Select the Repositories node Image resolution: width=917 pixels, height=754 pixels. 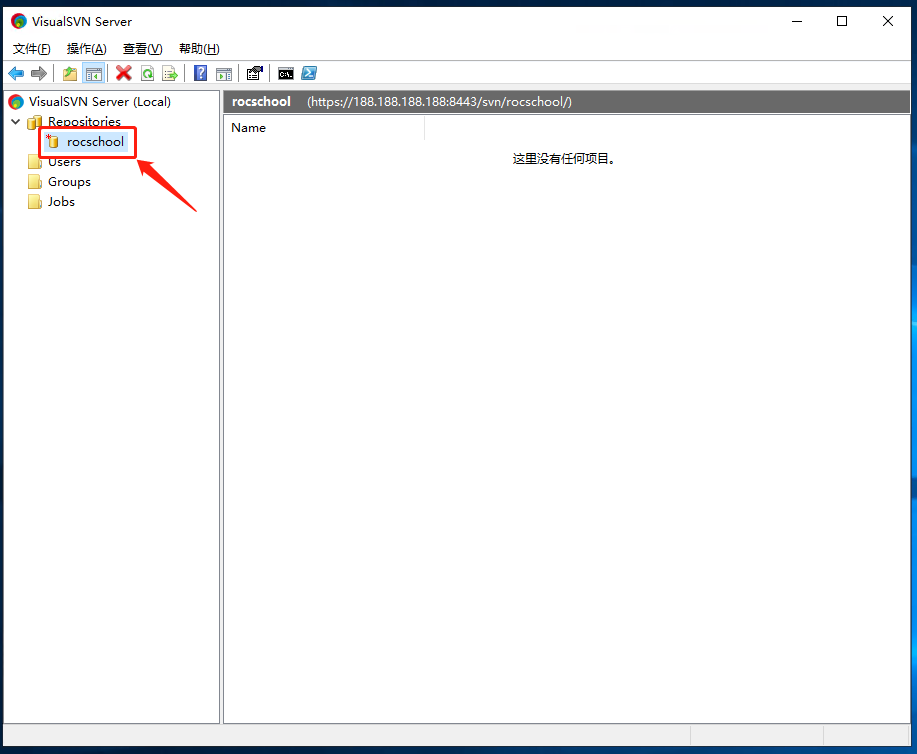[84, 122]
